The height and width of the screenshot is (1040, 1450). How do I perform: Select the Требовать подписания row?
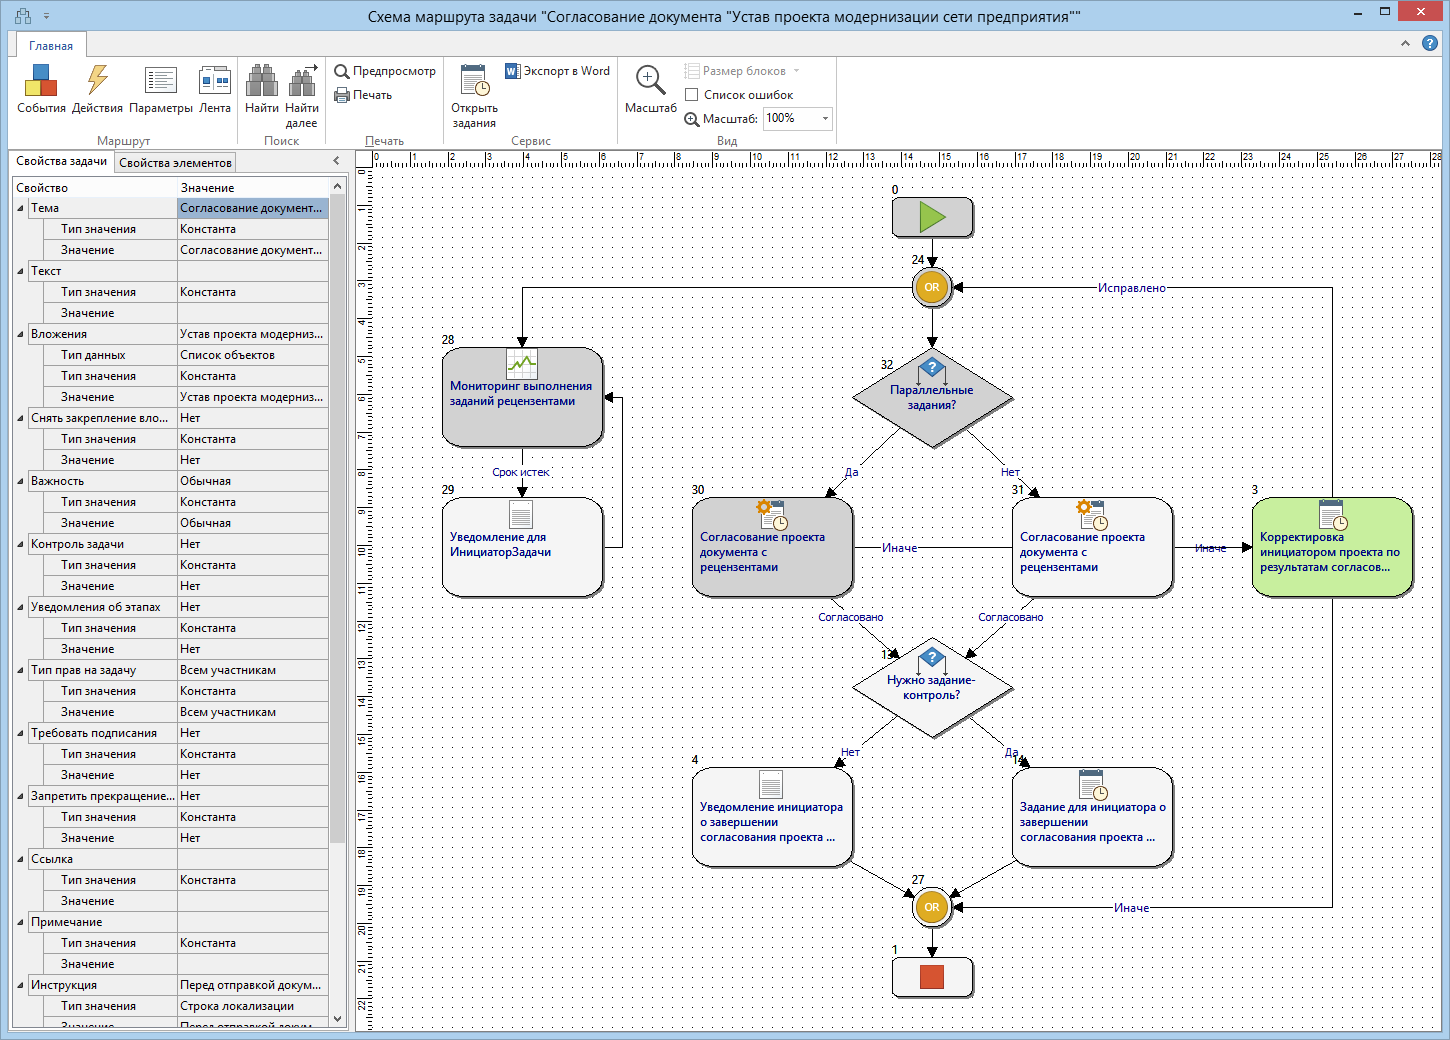click(x=170, y=733)
